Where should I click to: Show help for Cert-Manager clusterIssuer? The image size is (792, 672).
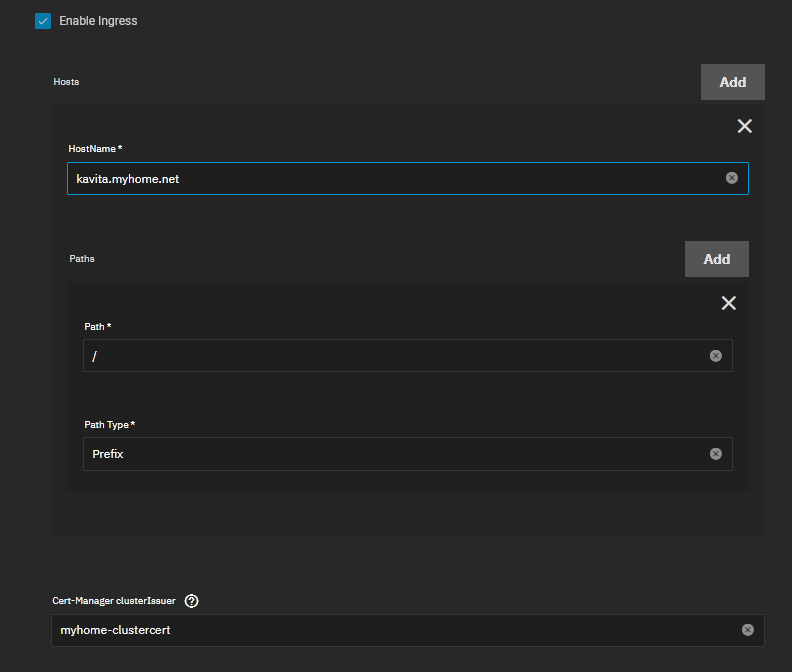(191, 601)
